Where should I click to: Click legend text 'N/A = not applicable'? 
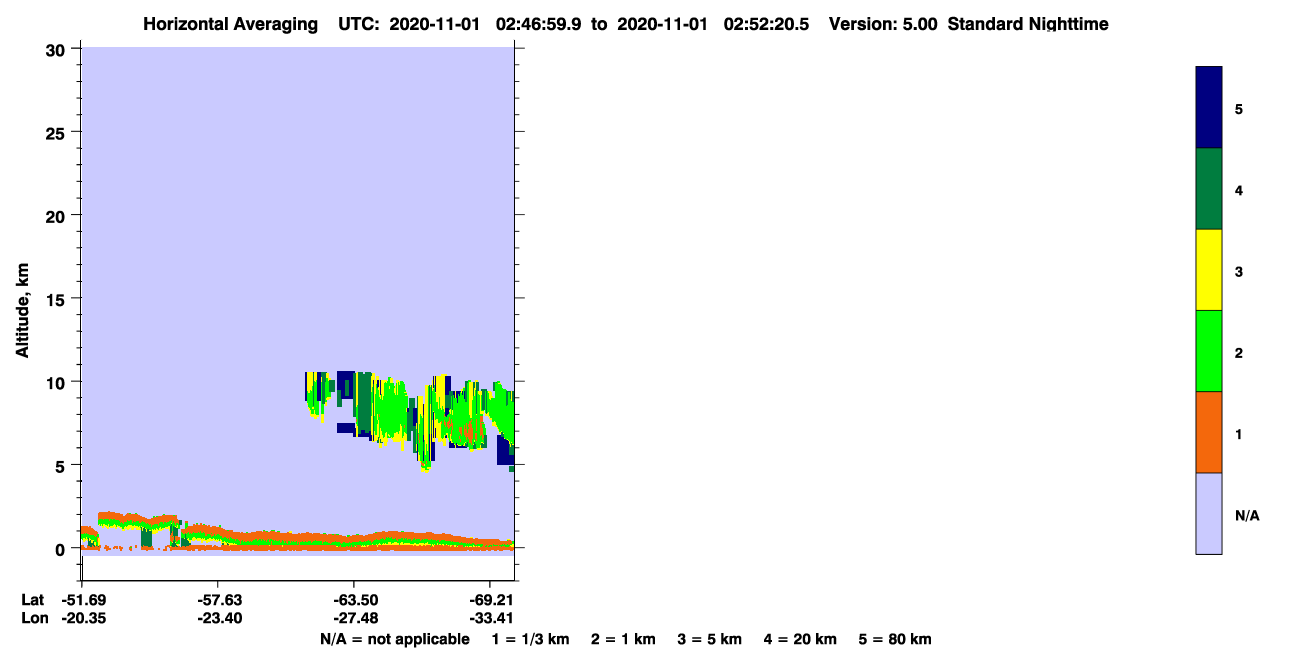395,639
